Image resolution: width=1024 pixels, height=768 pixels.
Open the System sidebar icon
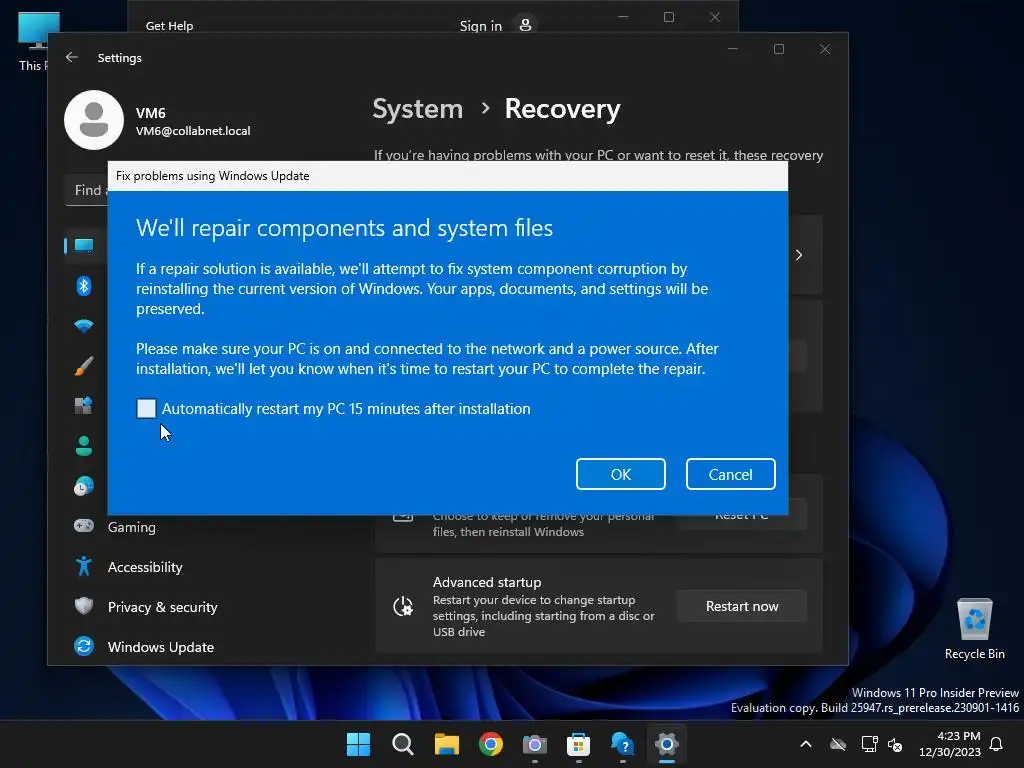(84, 246)
